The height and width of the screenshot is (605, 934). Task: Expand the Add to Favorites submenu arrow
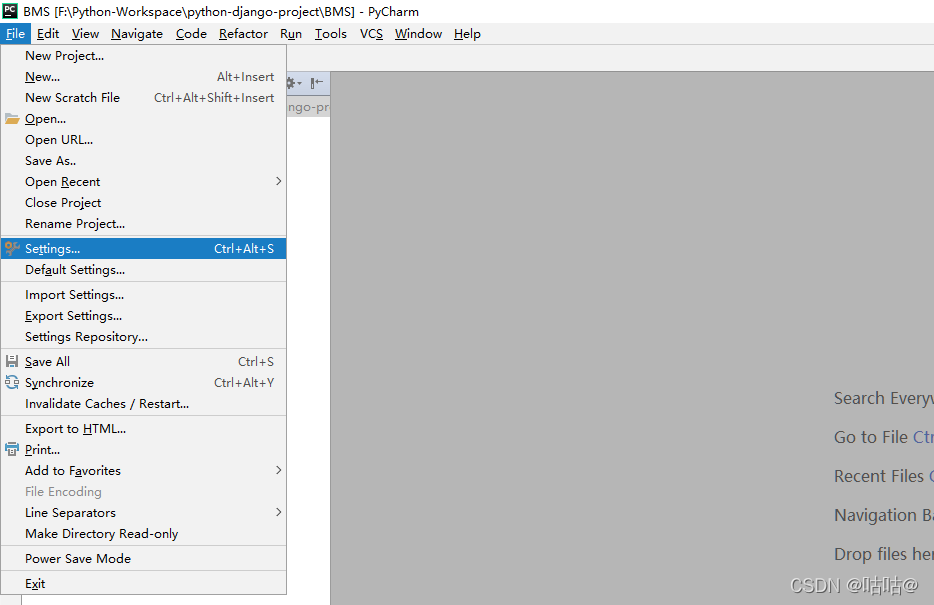pyautogui.click(x=278, y=470)
